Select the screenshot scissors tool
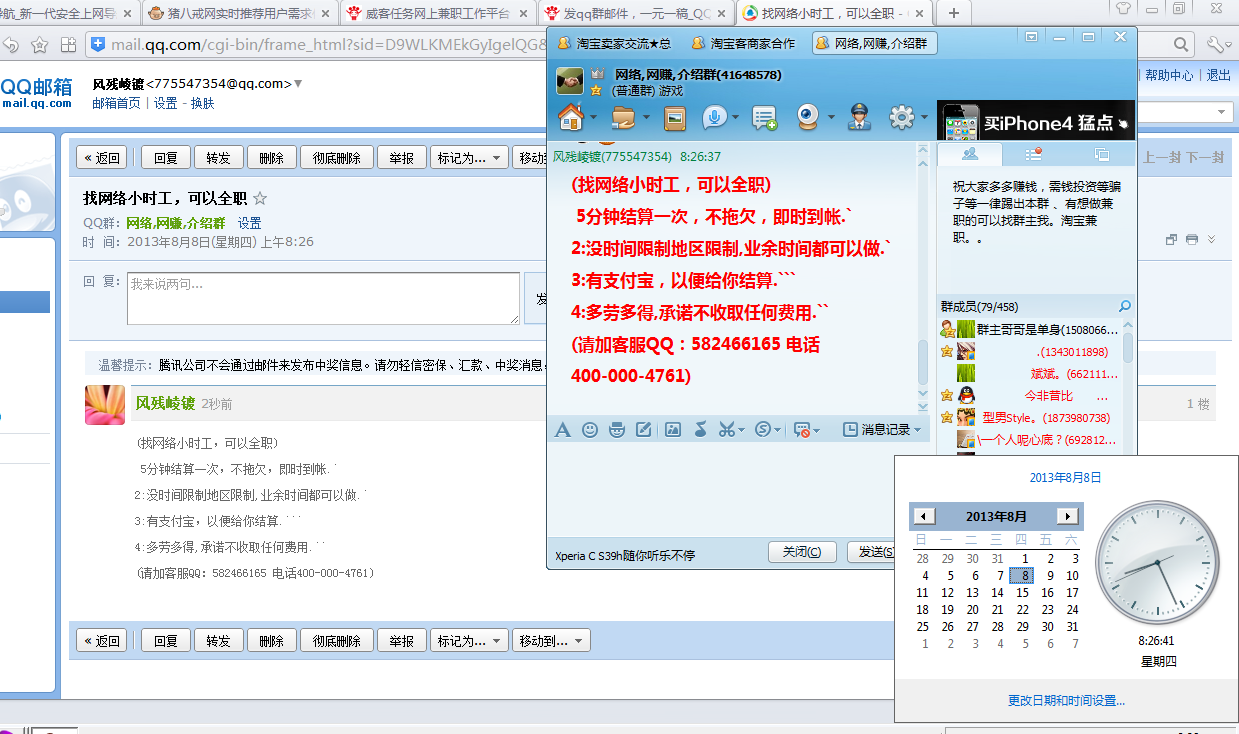Screen dimensions: 1239x734 pos(727,429)
